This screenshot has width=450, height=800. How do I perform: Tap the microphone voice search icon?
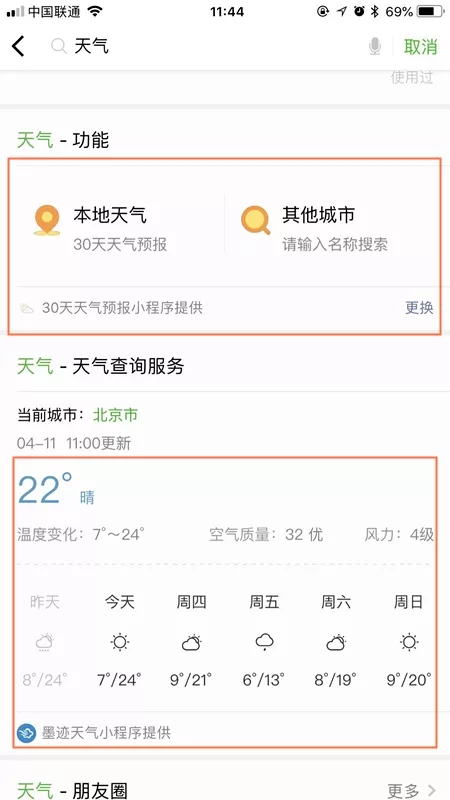pyautogui.click(x=374, y=46)
